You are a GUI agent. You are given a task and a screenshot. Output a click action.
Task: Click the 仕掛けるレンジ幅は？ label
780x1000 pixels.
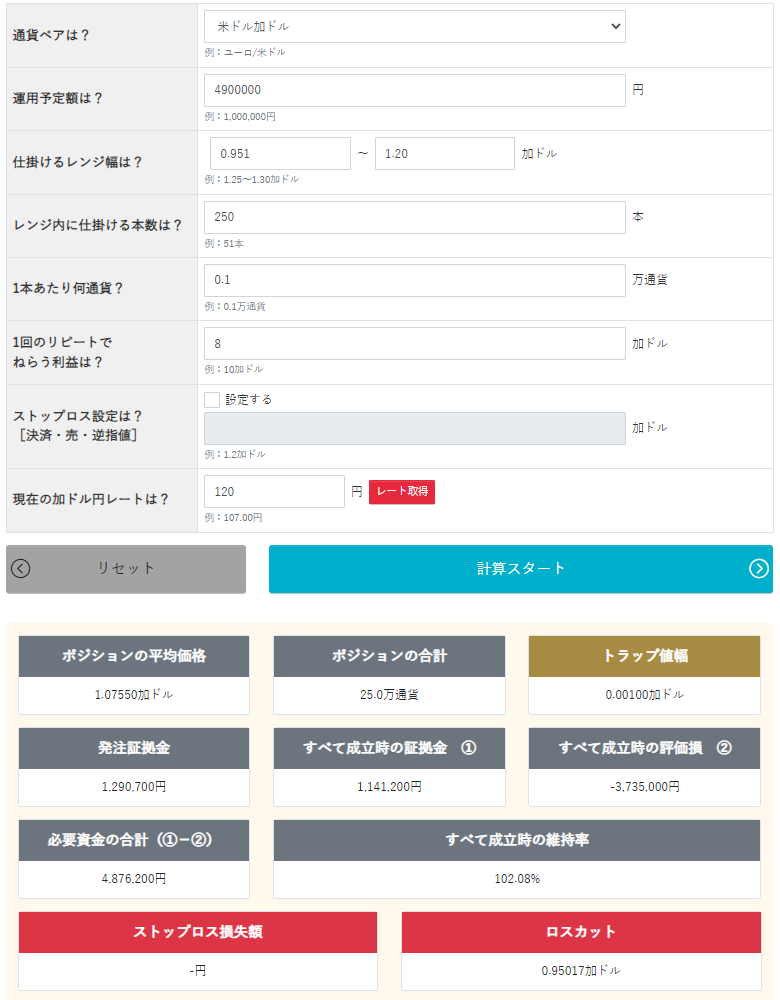pyautogui.click(x=77, y=162)
